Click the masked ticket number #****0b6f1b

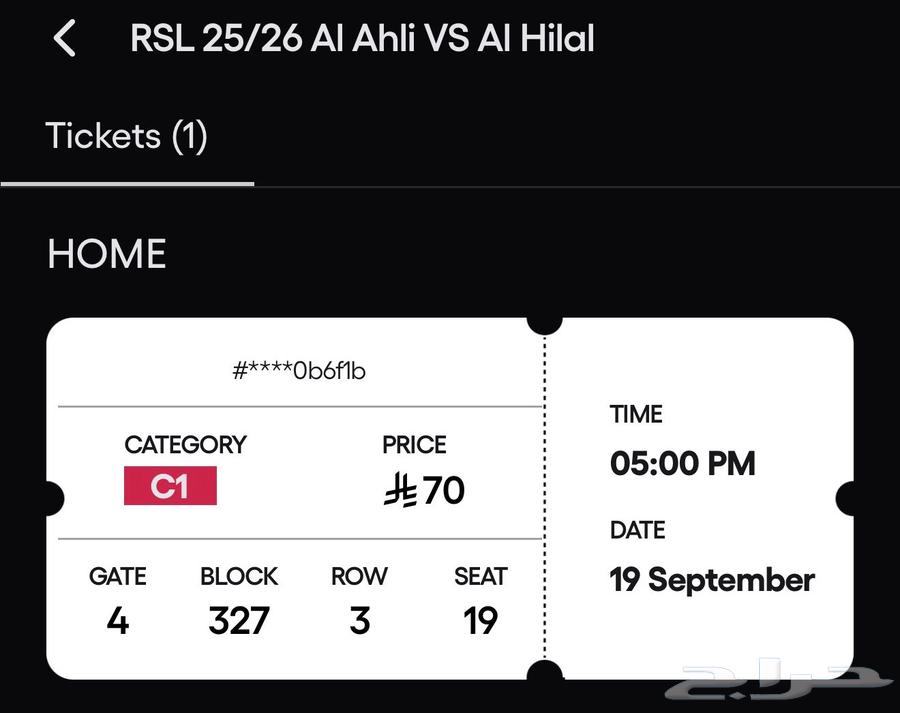(x=300, y=371)
